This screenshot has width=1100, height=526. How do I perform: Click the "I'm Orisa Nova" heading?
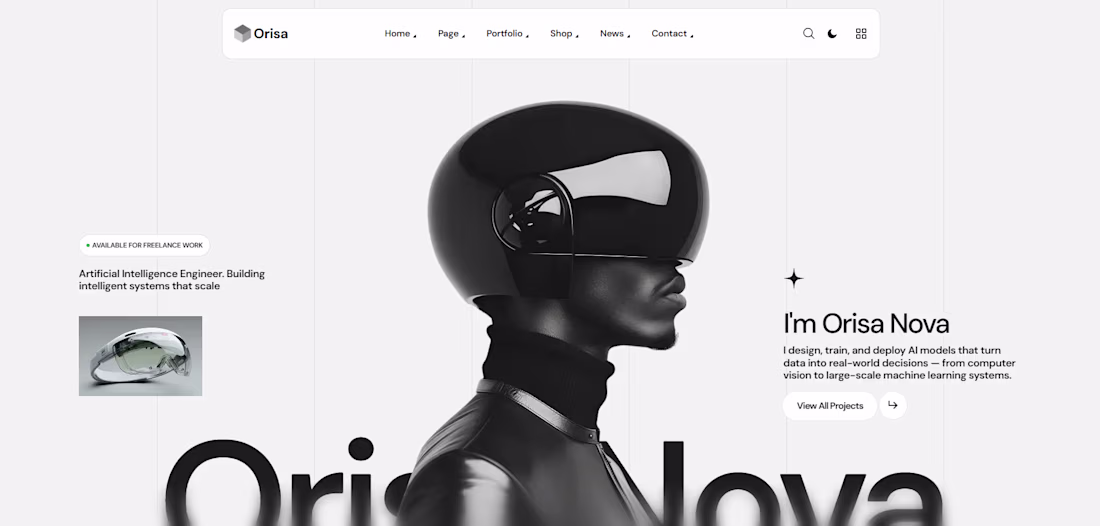pyautogui.click(x=866, y=324)
